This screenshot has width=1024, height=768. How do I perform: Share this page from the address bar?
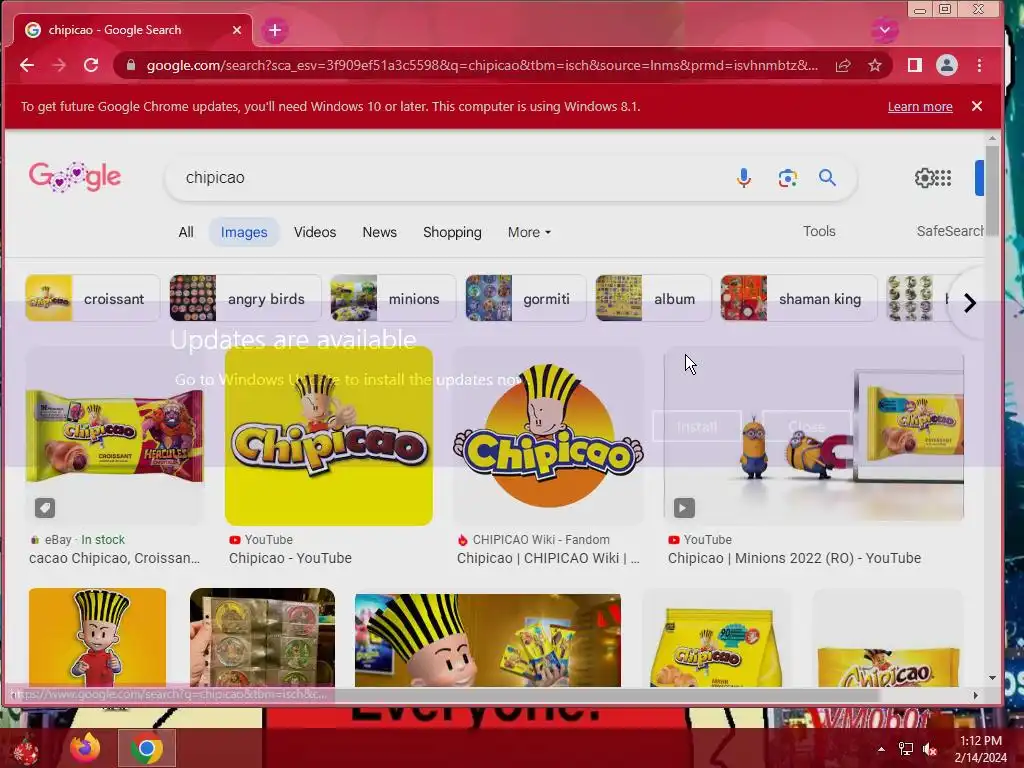[x=842, y=65]
